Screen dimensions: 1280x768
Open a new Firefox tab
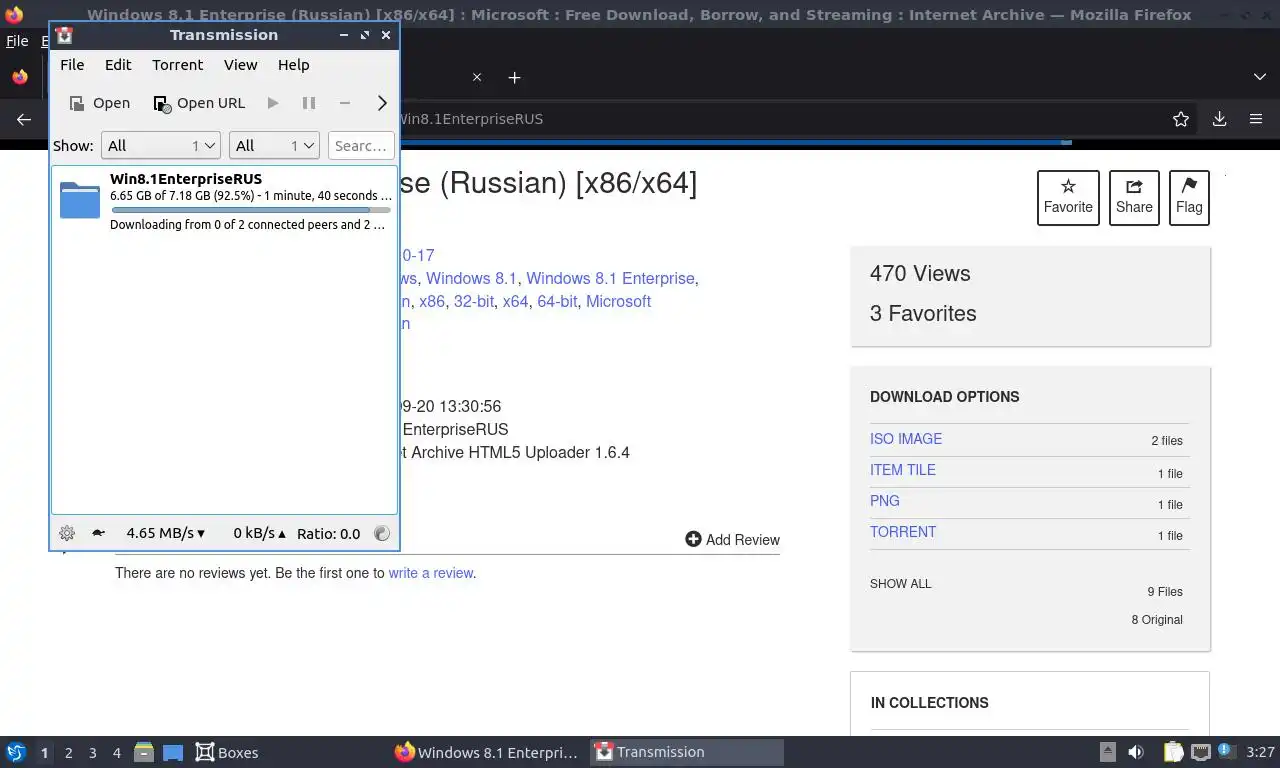pos(514,77)
